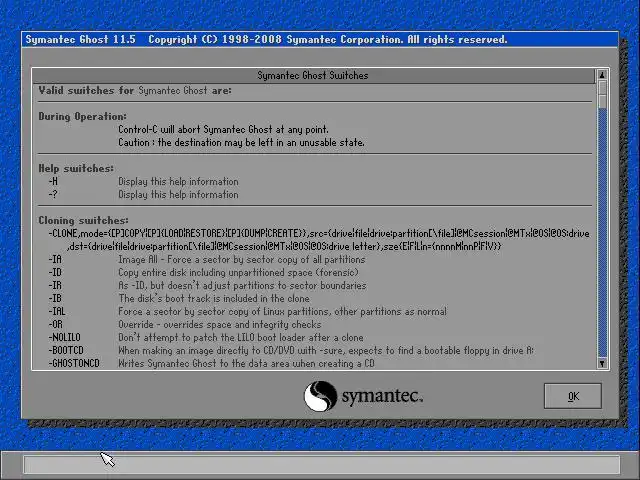Image resolution: width=640 pixels, height=480 pixels.
Task: Click the -IA switch label
Action: click(55, 260)
